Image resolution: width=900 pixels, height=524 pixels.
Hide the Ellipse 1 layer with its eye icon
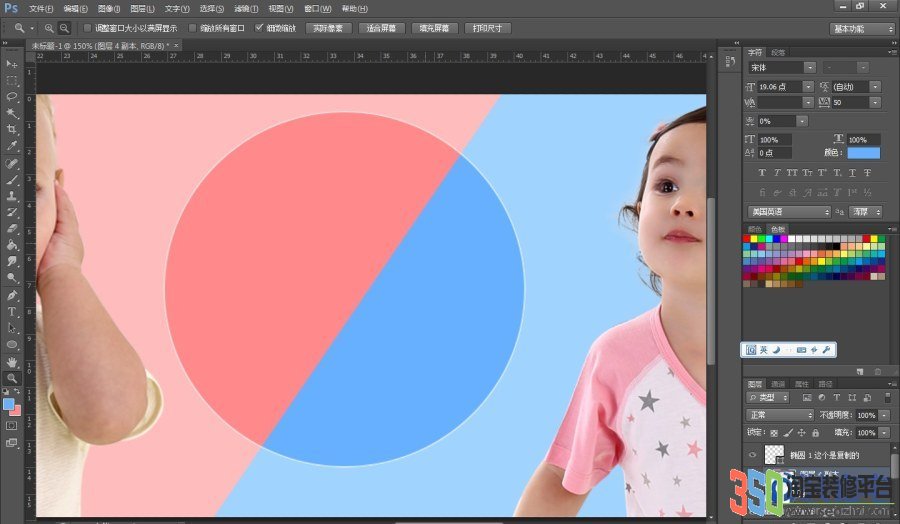[x=752, y=455]
